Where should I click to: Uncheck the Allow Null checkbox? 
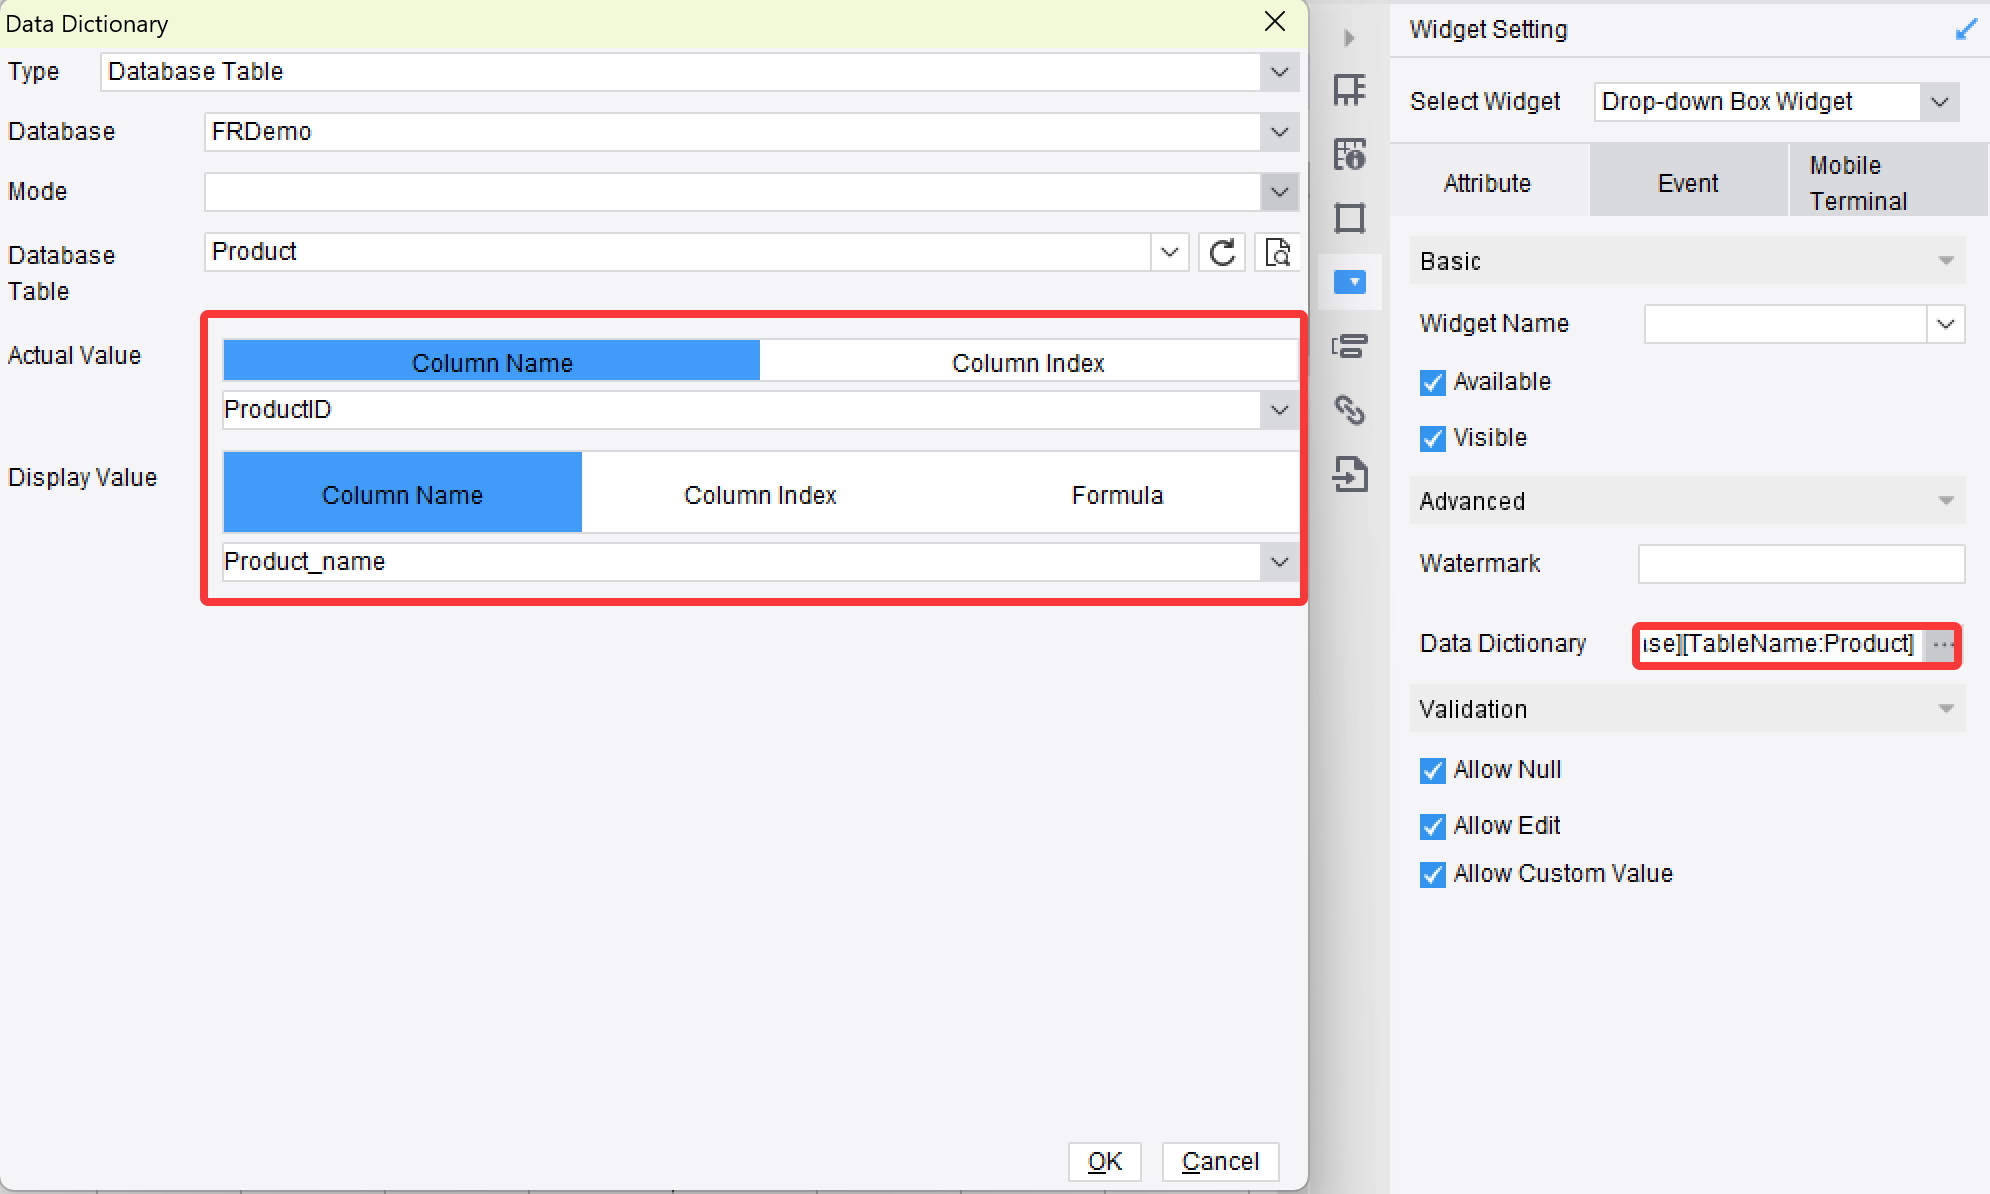click(1432, 770)
